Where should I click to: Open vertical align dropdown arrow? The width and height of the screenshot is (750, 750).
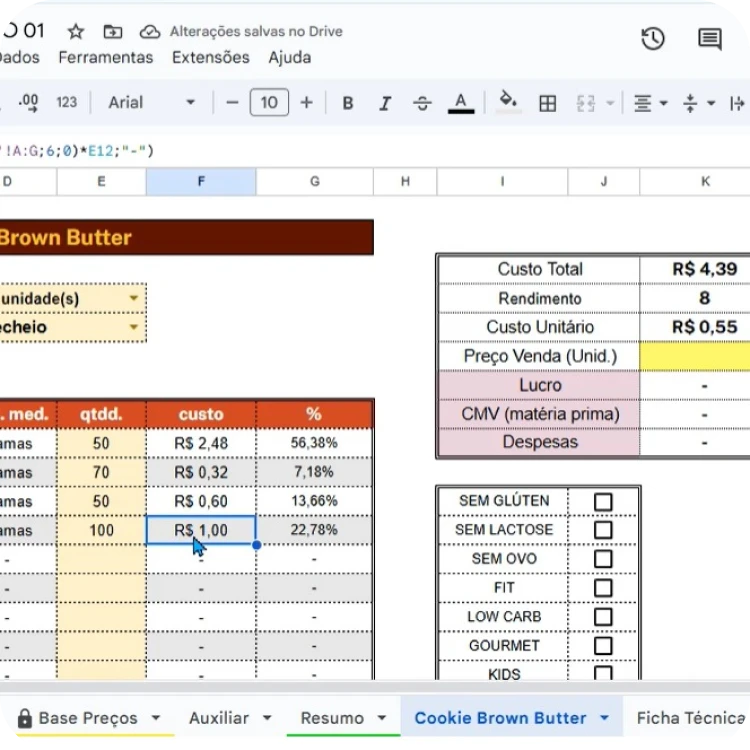(x=711, y=103)
